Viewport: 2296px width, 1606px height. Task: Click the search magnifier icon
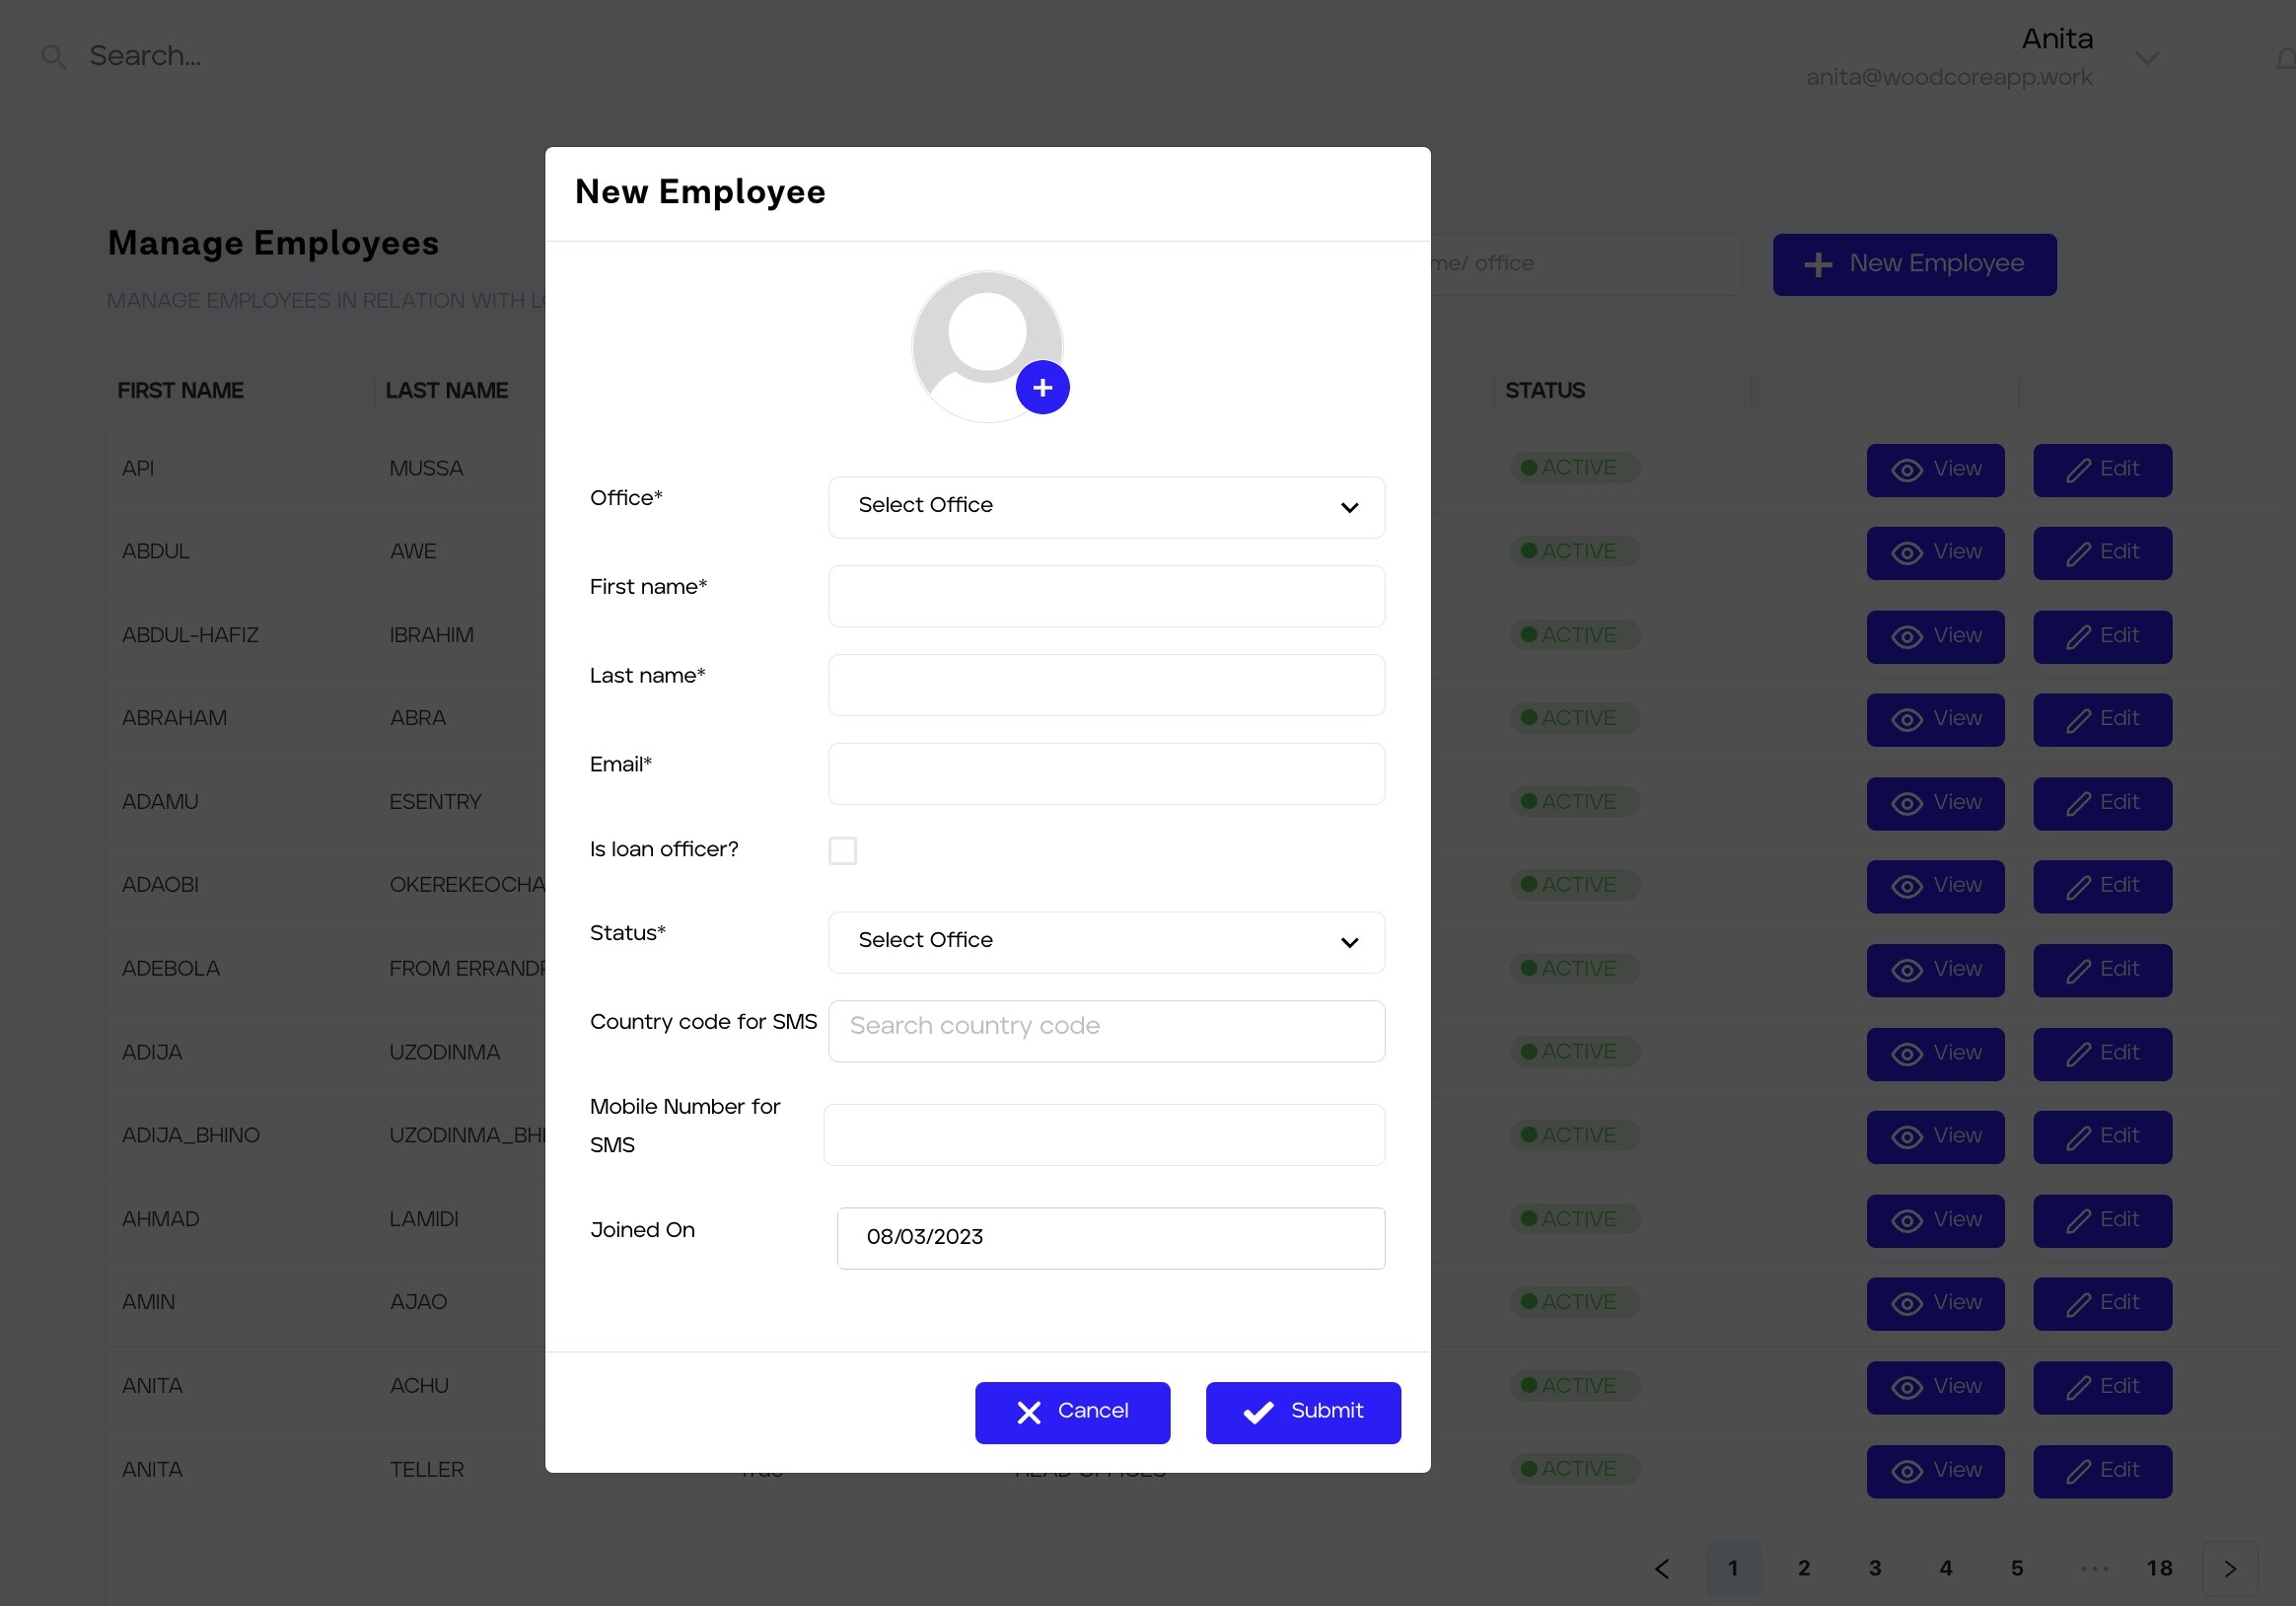coord(53,57)
